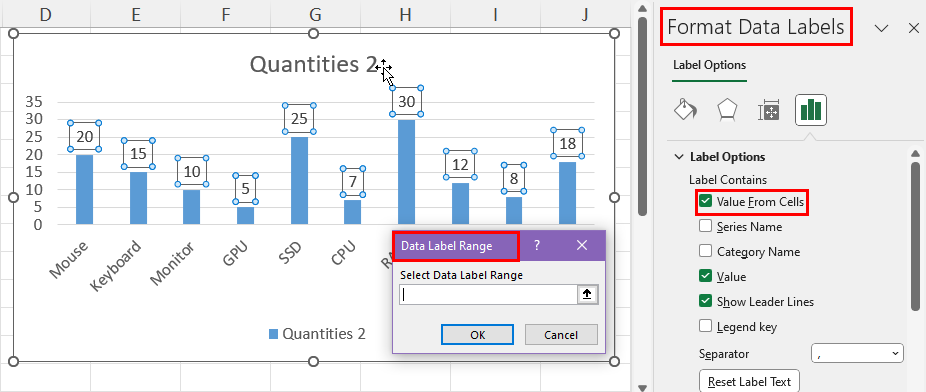Open Fill & Line options icon
The image size is (926, 392).
tap(685, 110)
